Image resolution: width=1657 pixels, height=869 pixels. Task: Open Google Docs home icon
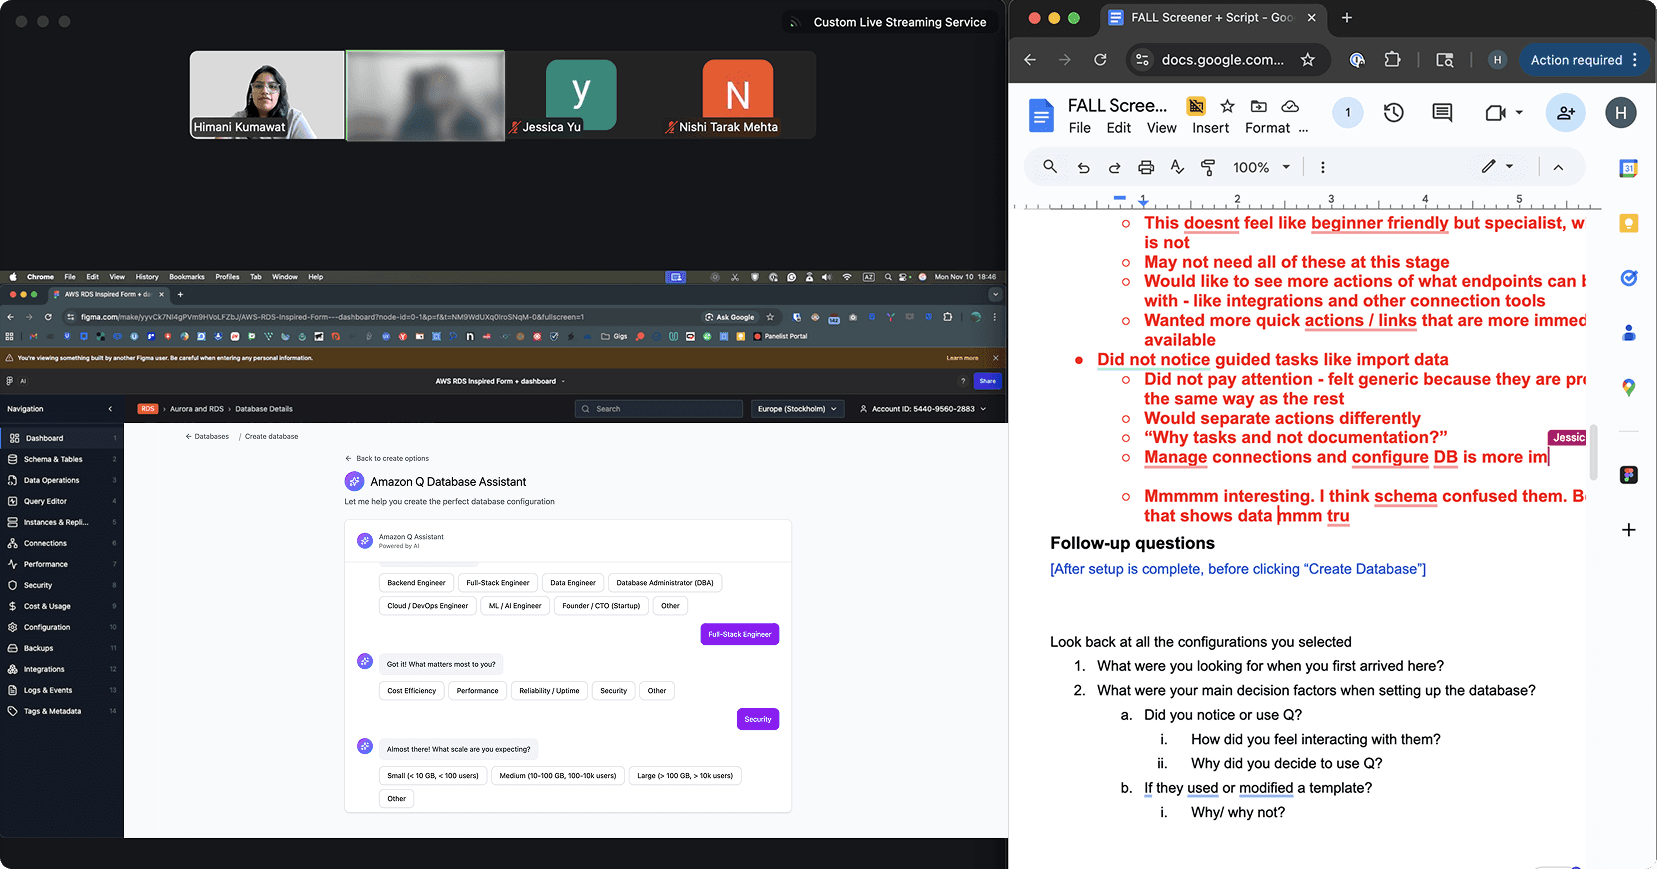[x=1042, y=116]
